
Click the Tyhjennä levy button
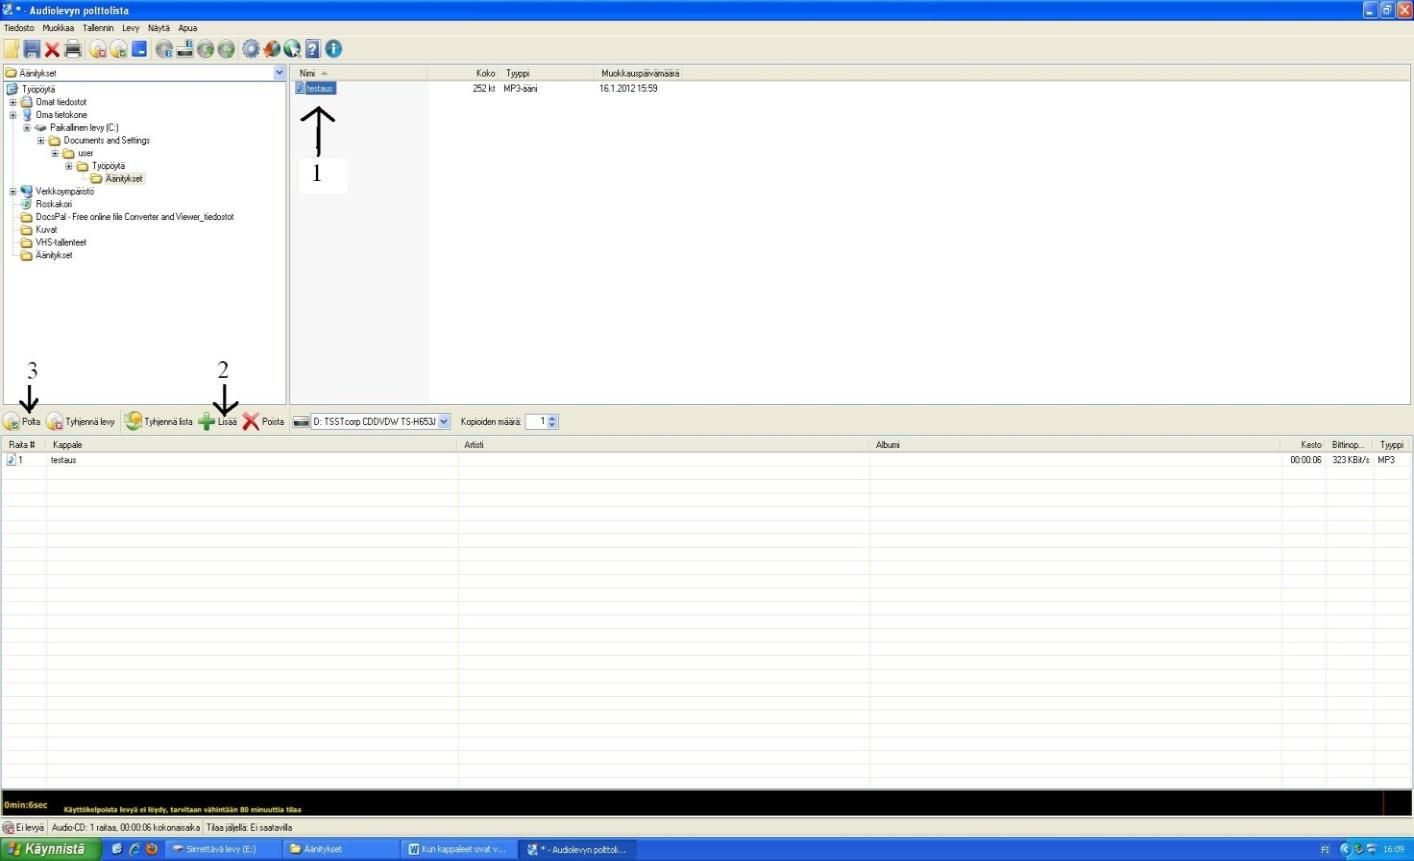coord(81,422)
